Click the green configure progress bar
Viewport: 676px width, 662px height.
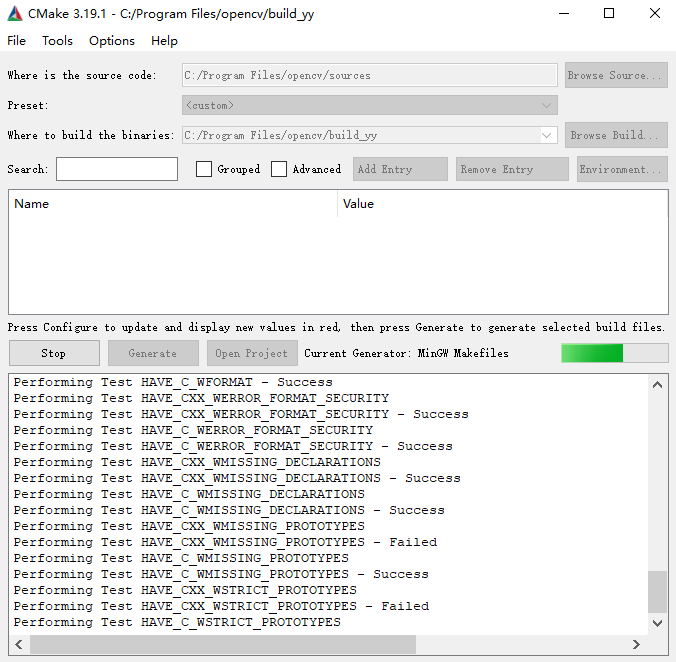coord(614,353)
